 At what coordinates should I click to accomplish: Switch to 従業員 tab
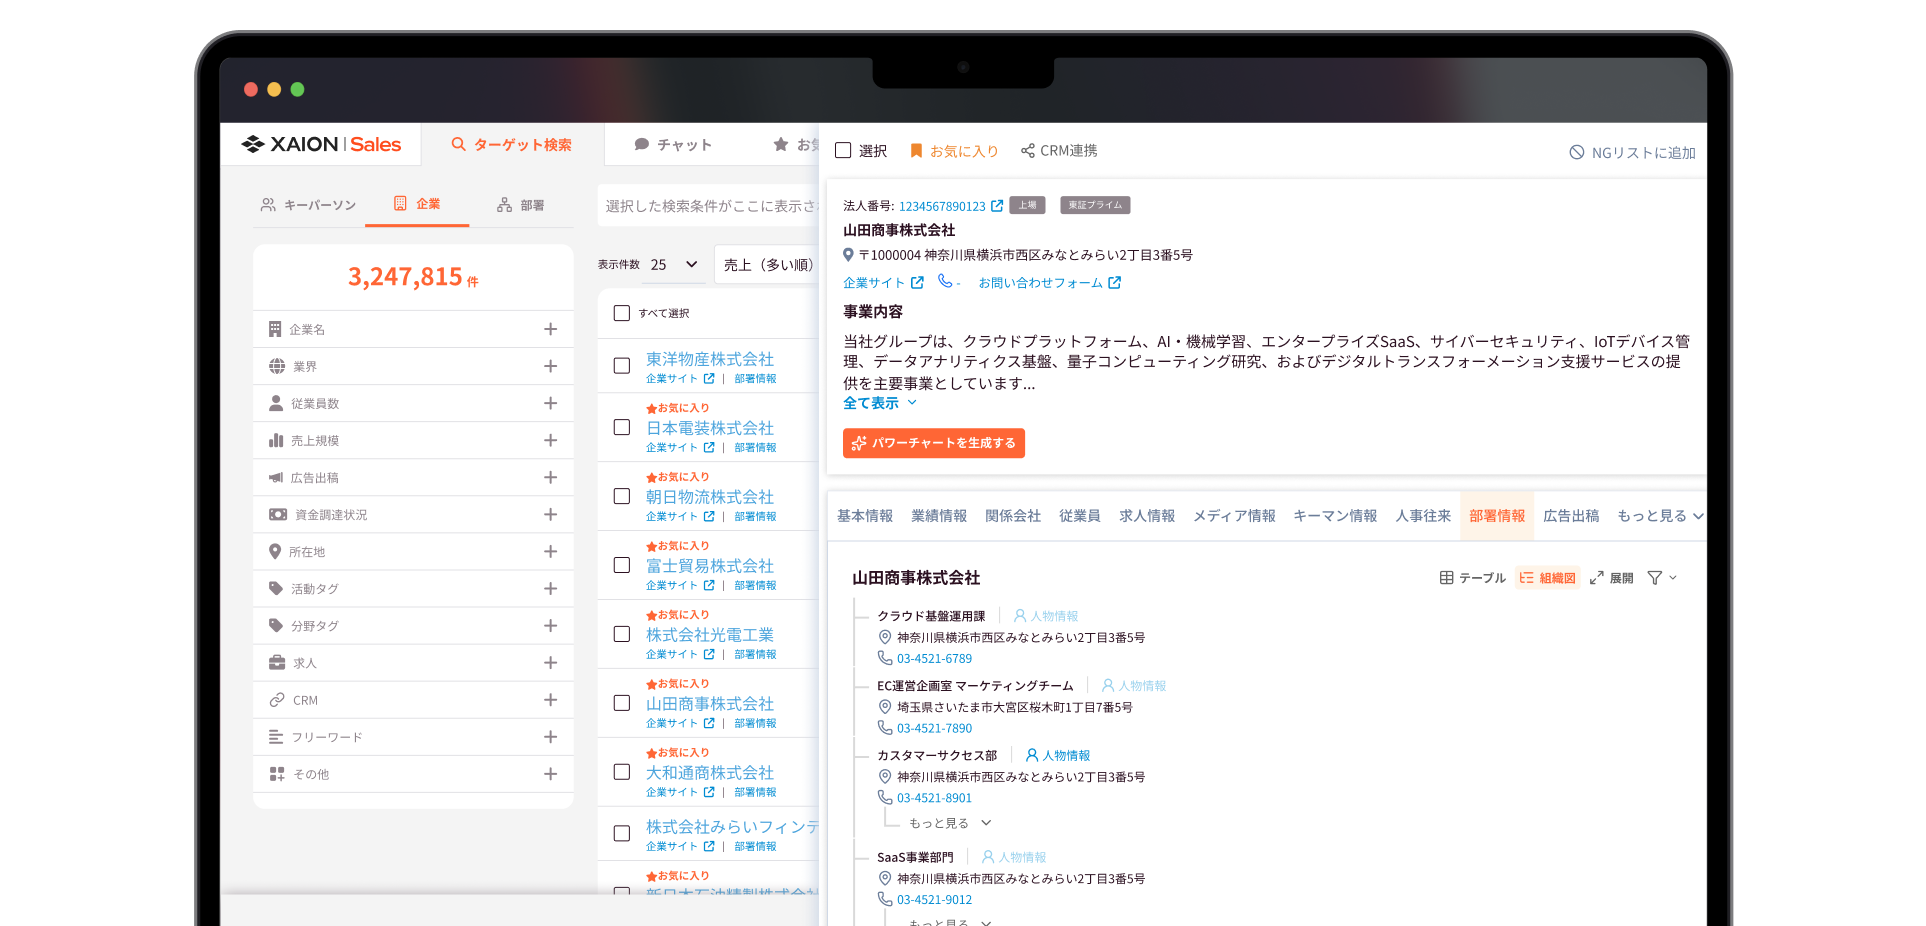pyautogui.click(x=1080, y=516)
